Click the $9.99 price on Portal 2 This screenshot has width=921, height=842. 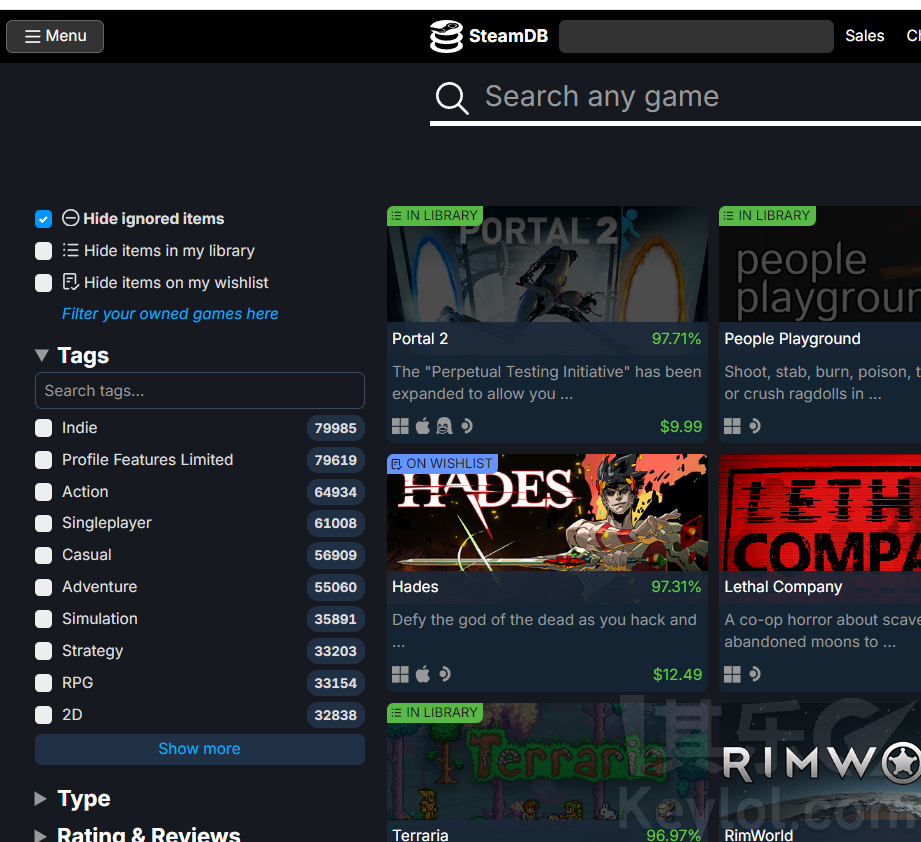(x=681, y=426)
